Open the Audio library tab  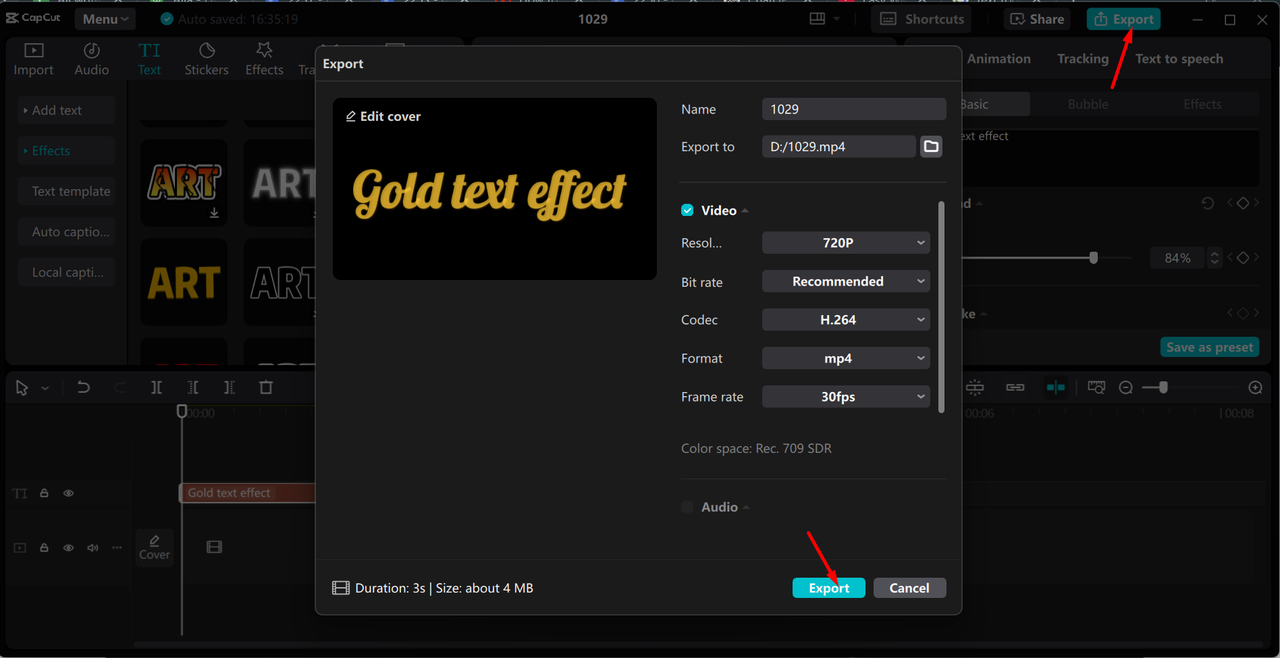[91, 59]
